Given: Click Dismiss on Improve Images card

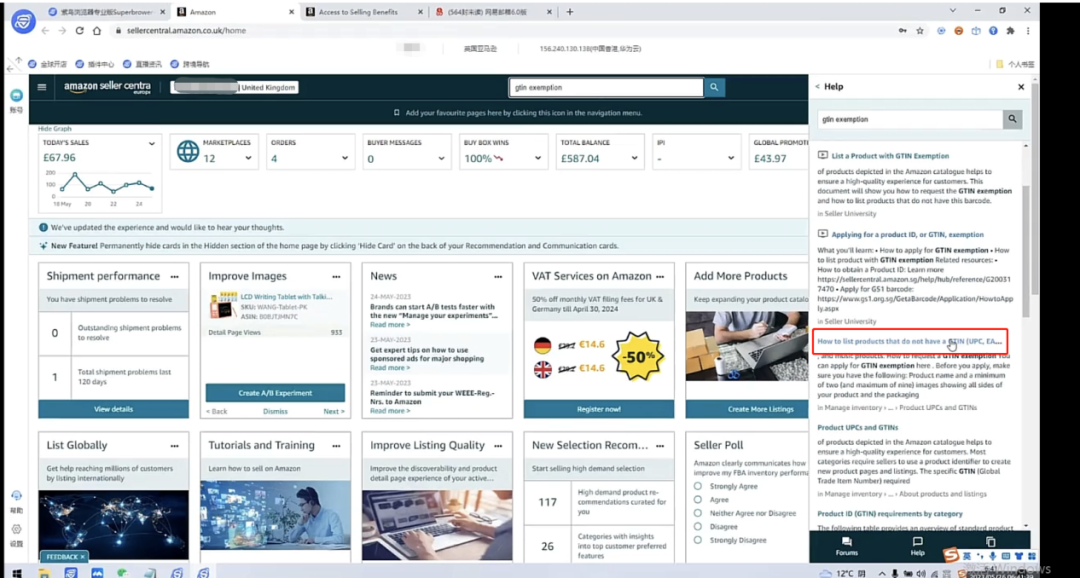Looking at the screenshot, I should tap(276, 411).
